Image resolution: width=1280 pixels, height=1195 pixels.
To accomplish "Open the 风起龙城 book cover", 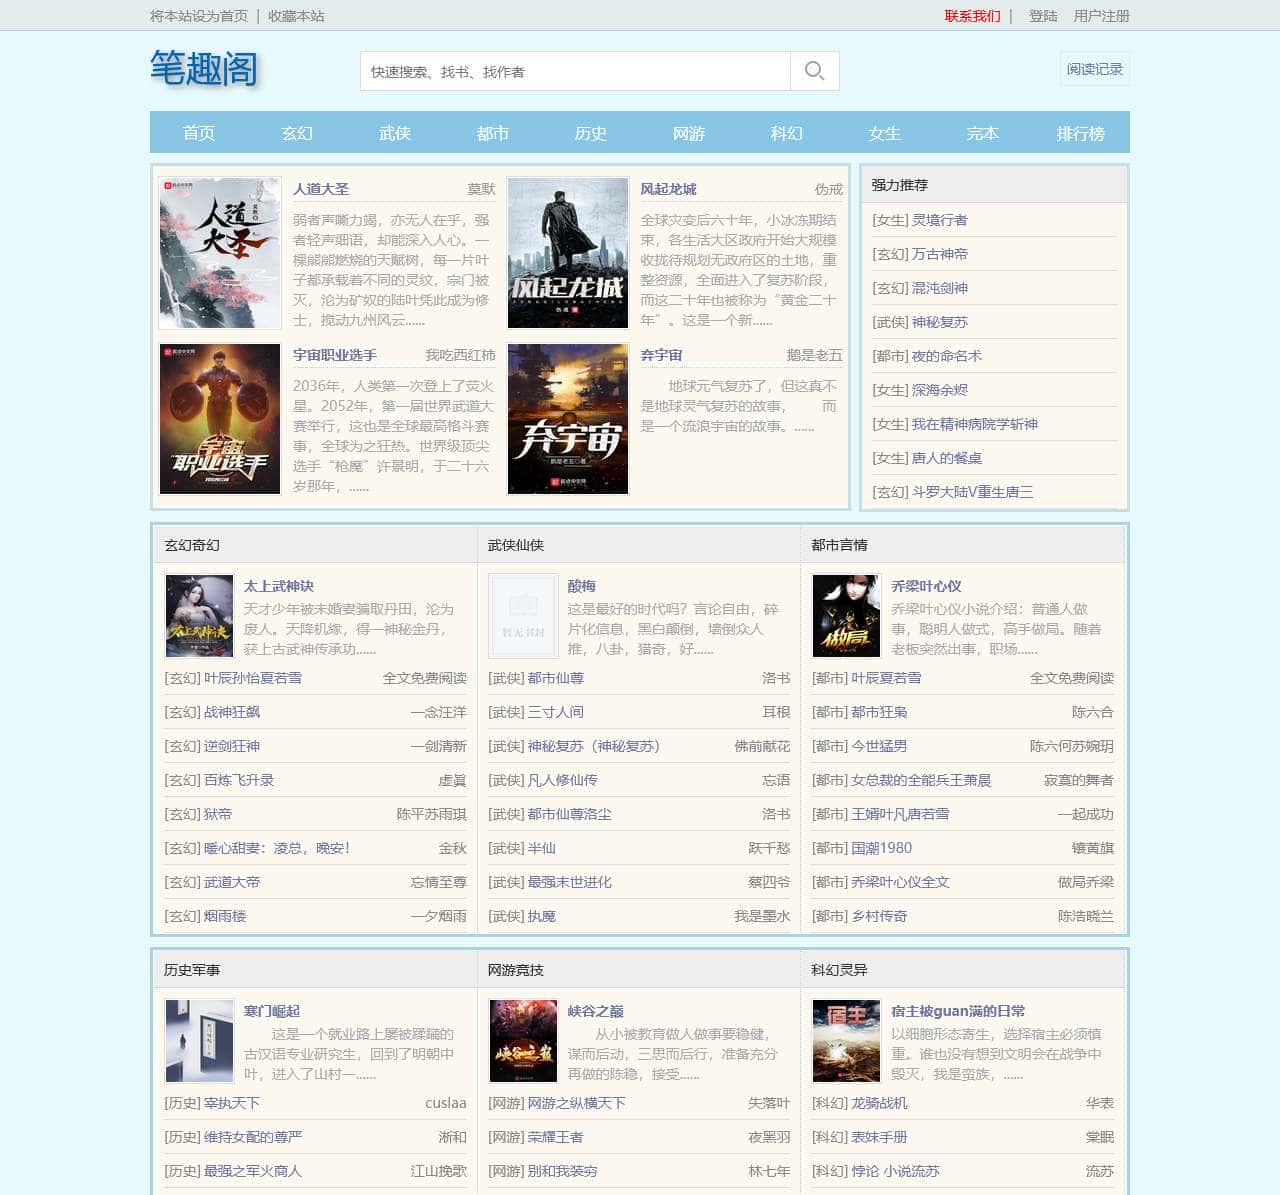I will pyautogui.click(x=567, y=253).
